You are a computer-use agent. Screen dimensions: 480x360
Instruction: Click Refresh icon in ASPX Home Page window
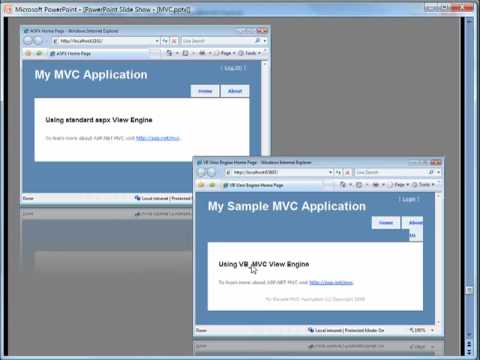coord(165,41)
